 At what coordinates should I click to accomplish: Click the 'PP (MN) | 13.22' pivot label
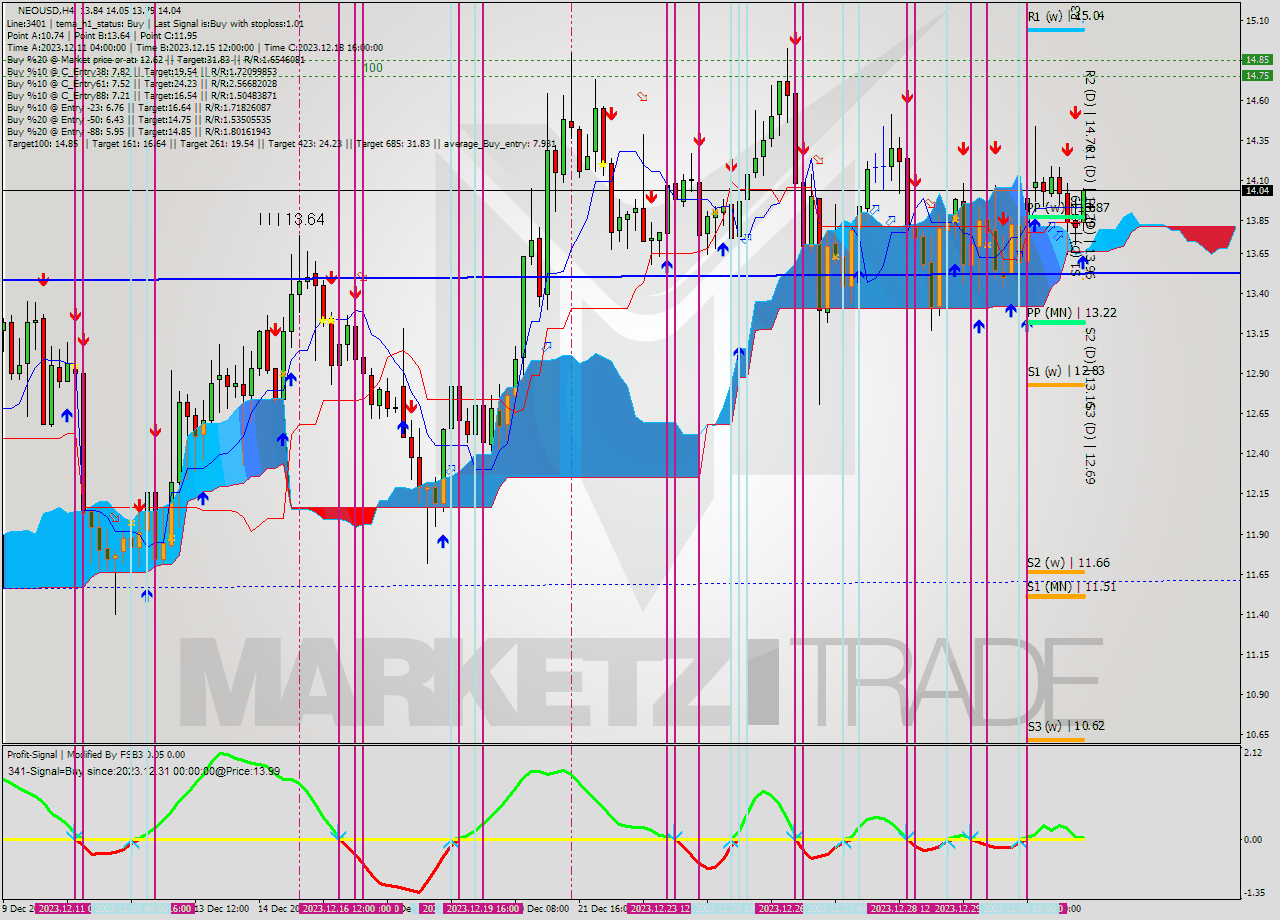[x=1071, y=313]
